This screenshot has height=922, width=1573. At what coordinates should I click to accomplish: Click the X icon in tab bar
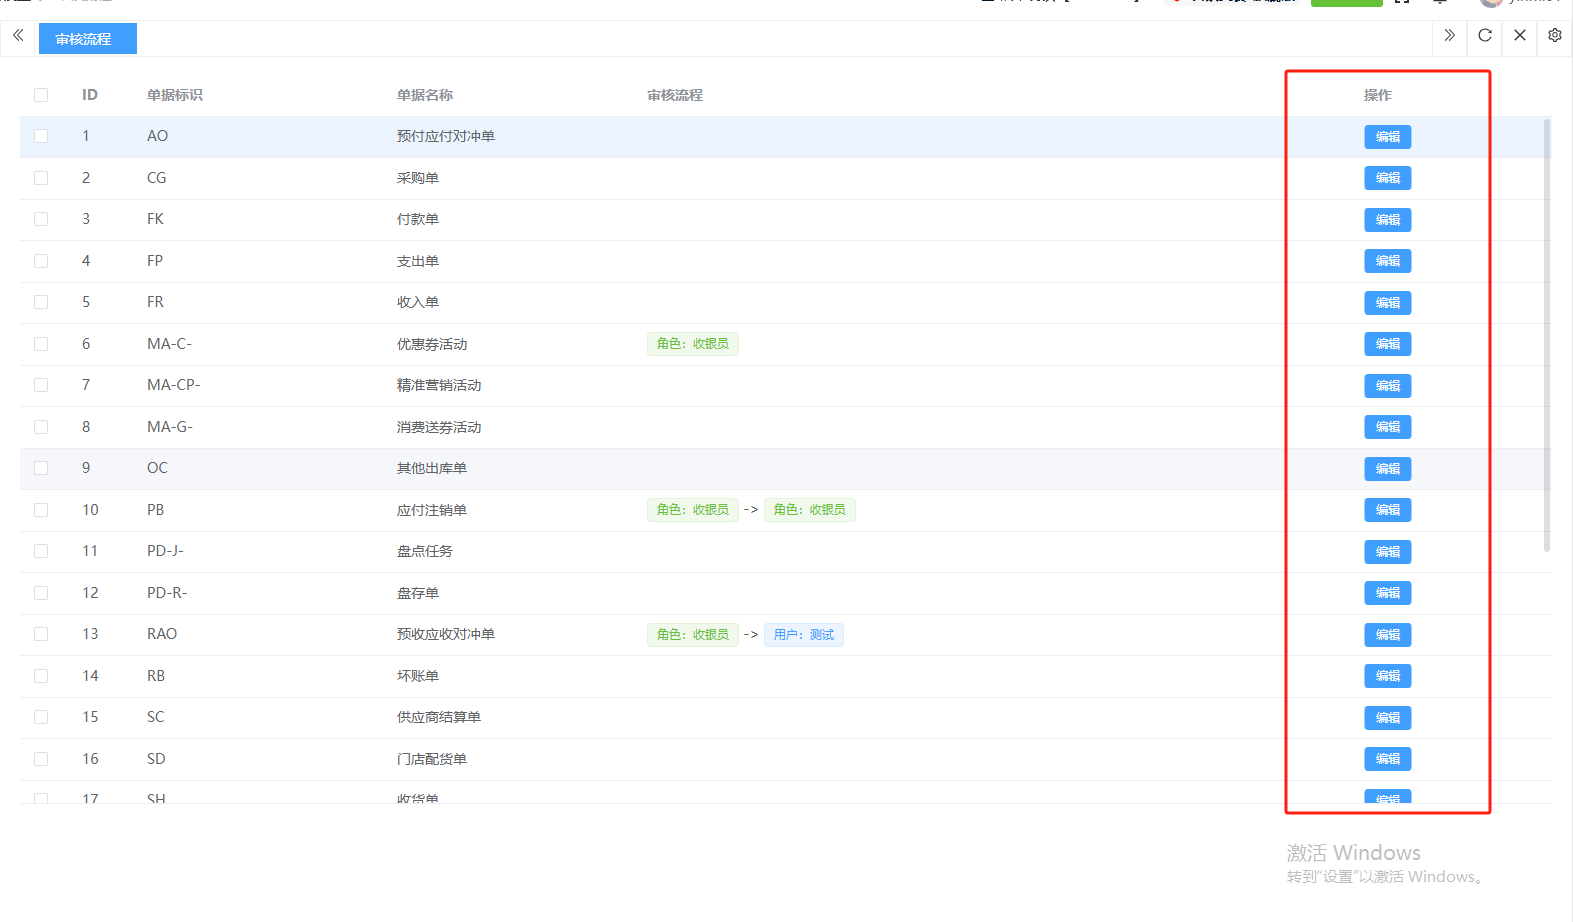(1519, 36)
